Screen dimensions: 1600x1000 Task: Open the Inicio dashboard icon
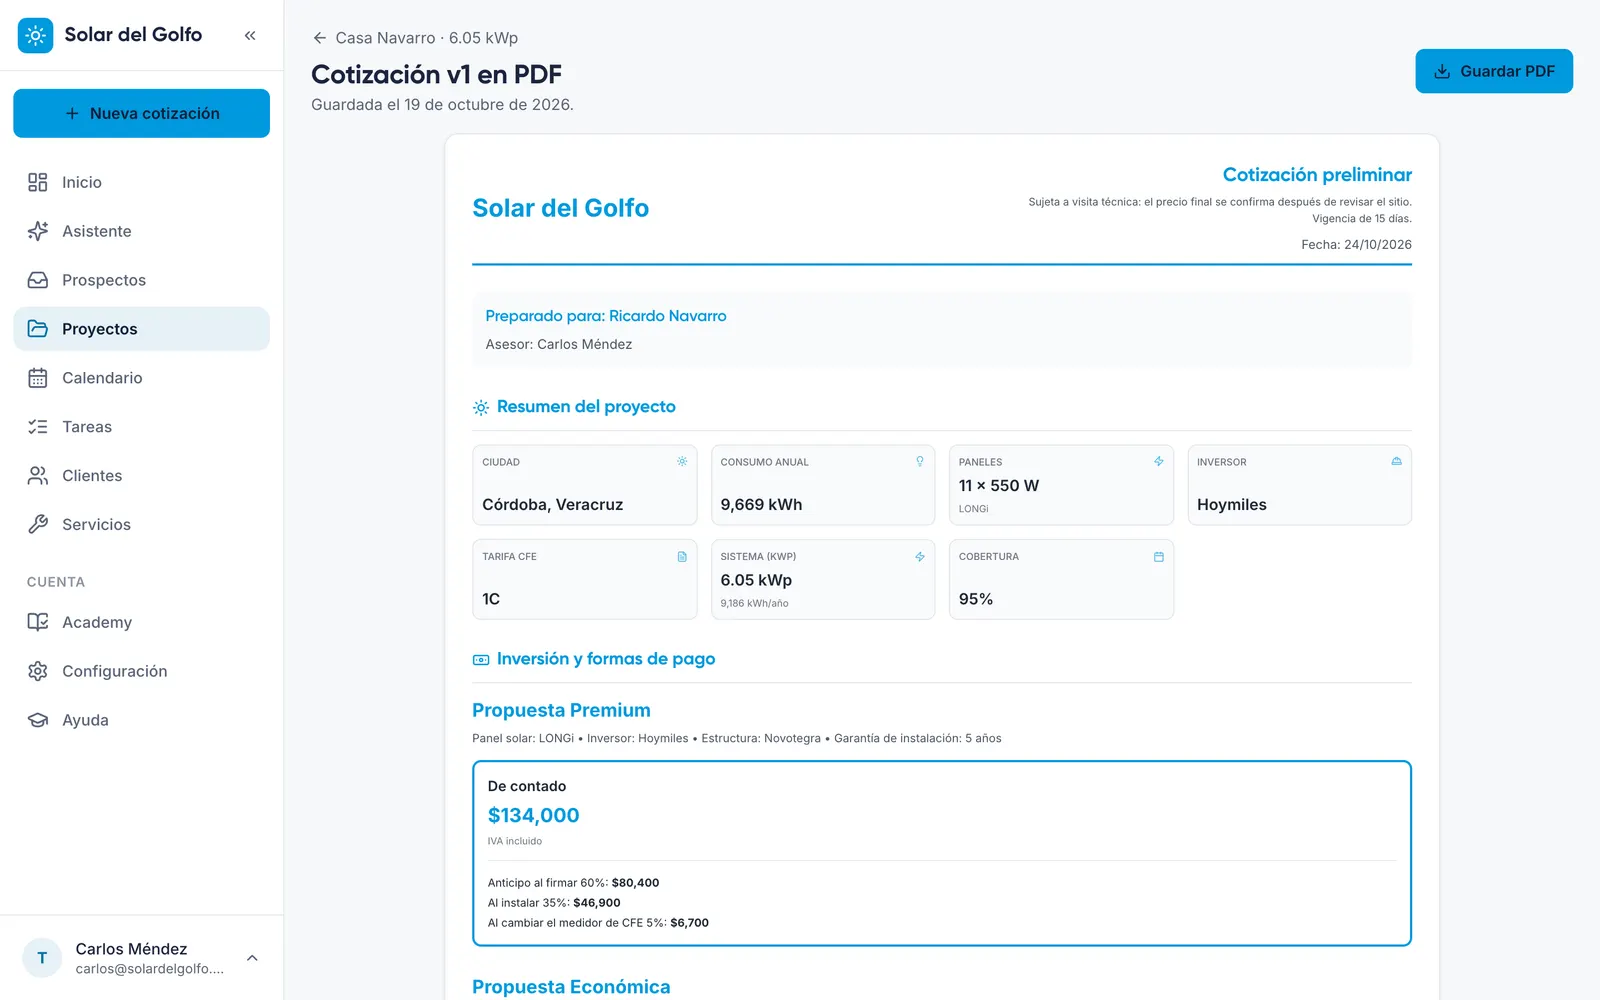click(38, 182)
